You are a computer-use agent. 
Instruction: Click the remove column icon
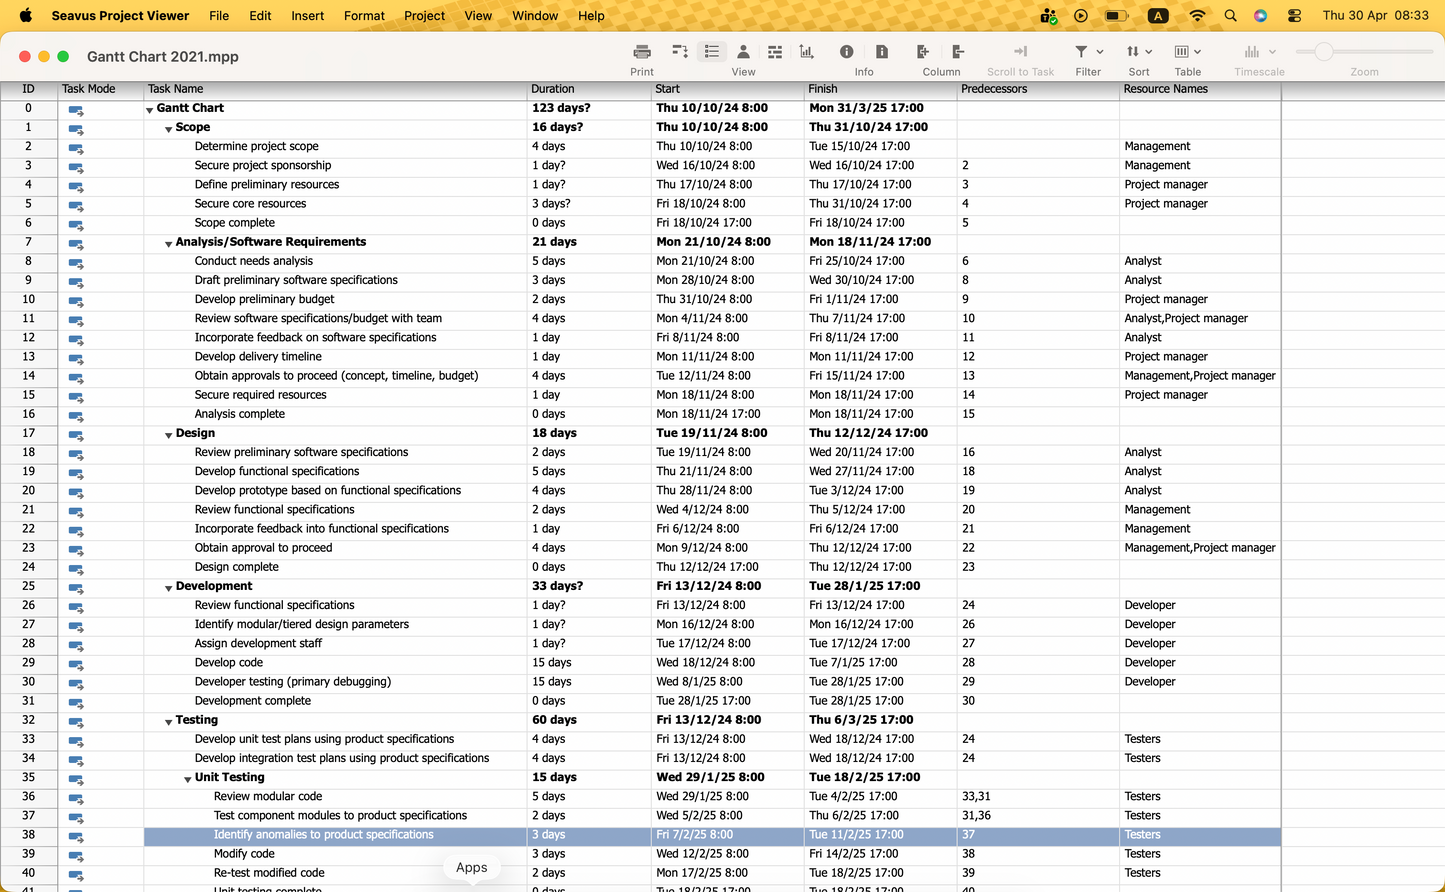(958, 52)
